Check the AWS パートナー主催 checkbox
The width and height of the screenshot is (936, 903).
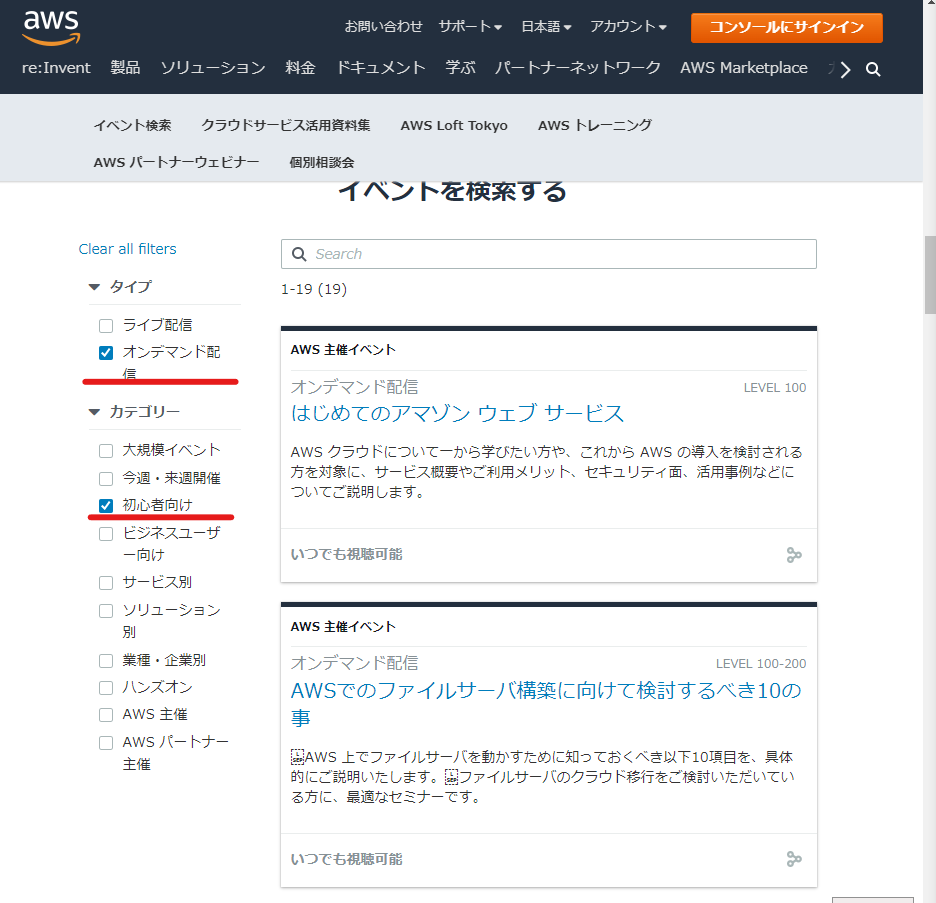pos(106,742)
